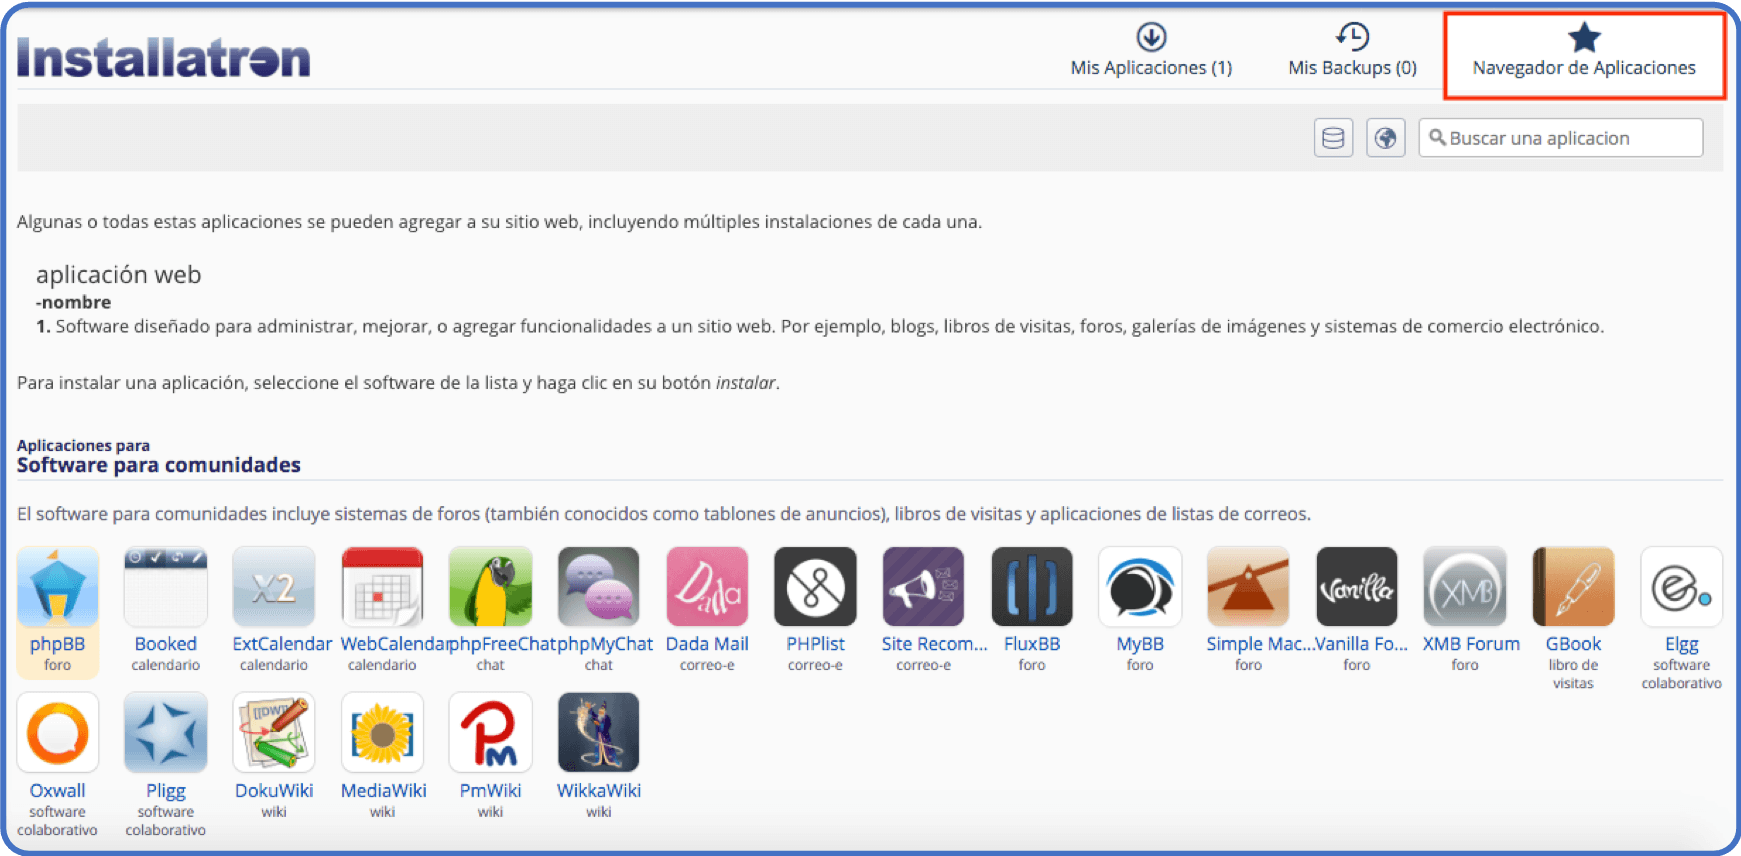Select the Pligg name link

click(166, 791)
